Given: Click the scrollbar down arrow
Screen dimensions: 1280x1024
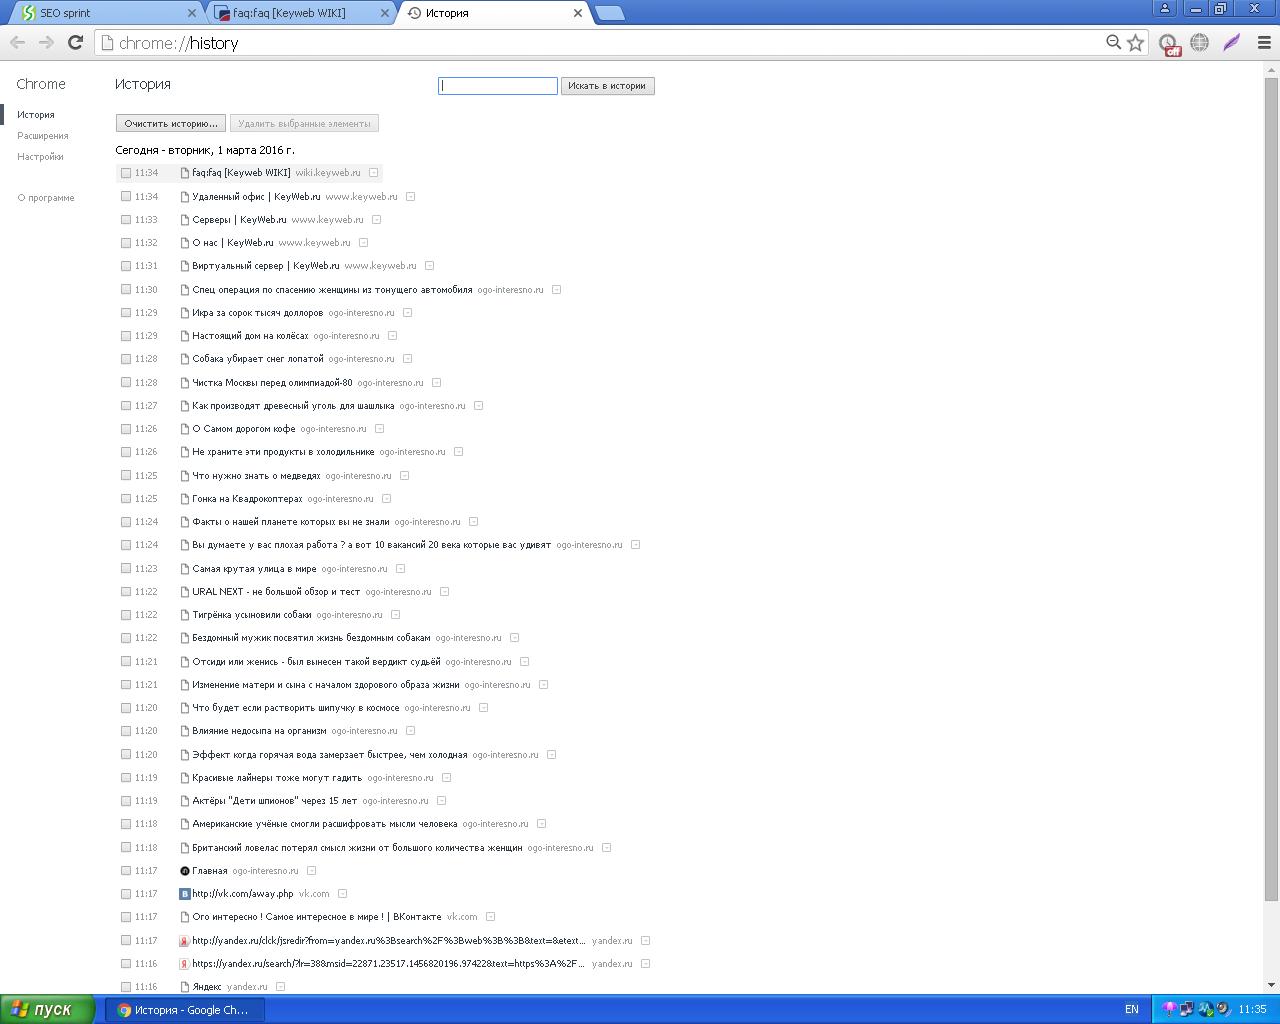Looking at the screenshot, I should tap(1271, 986).
